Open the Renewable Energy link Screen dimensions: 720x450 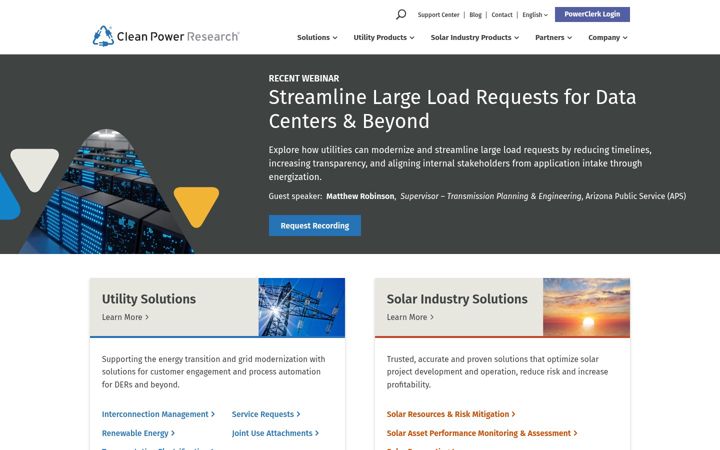point(138,433)
